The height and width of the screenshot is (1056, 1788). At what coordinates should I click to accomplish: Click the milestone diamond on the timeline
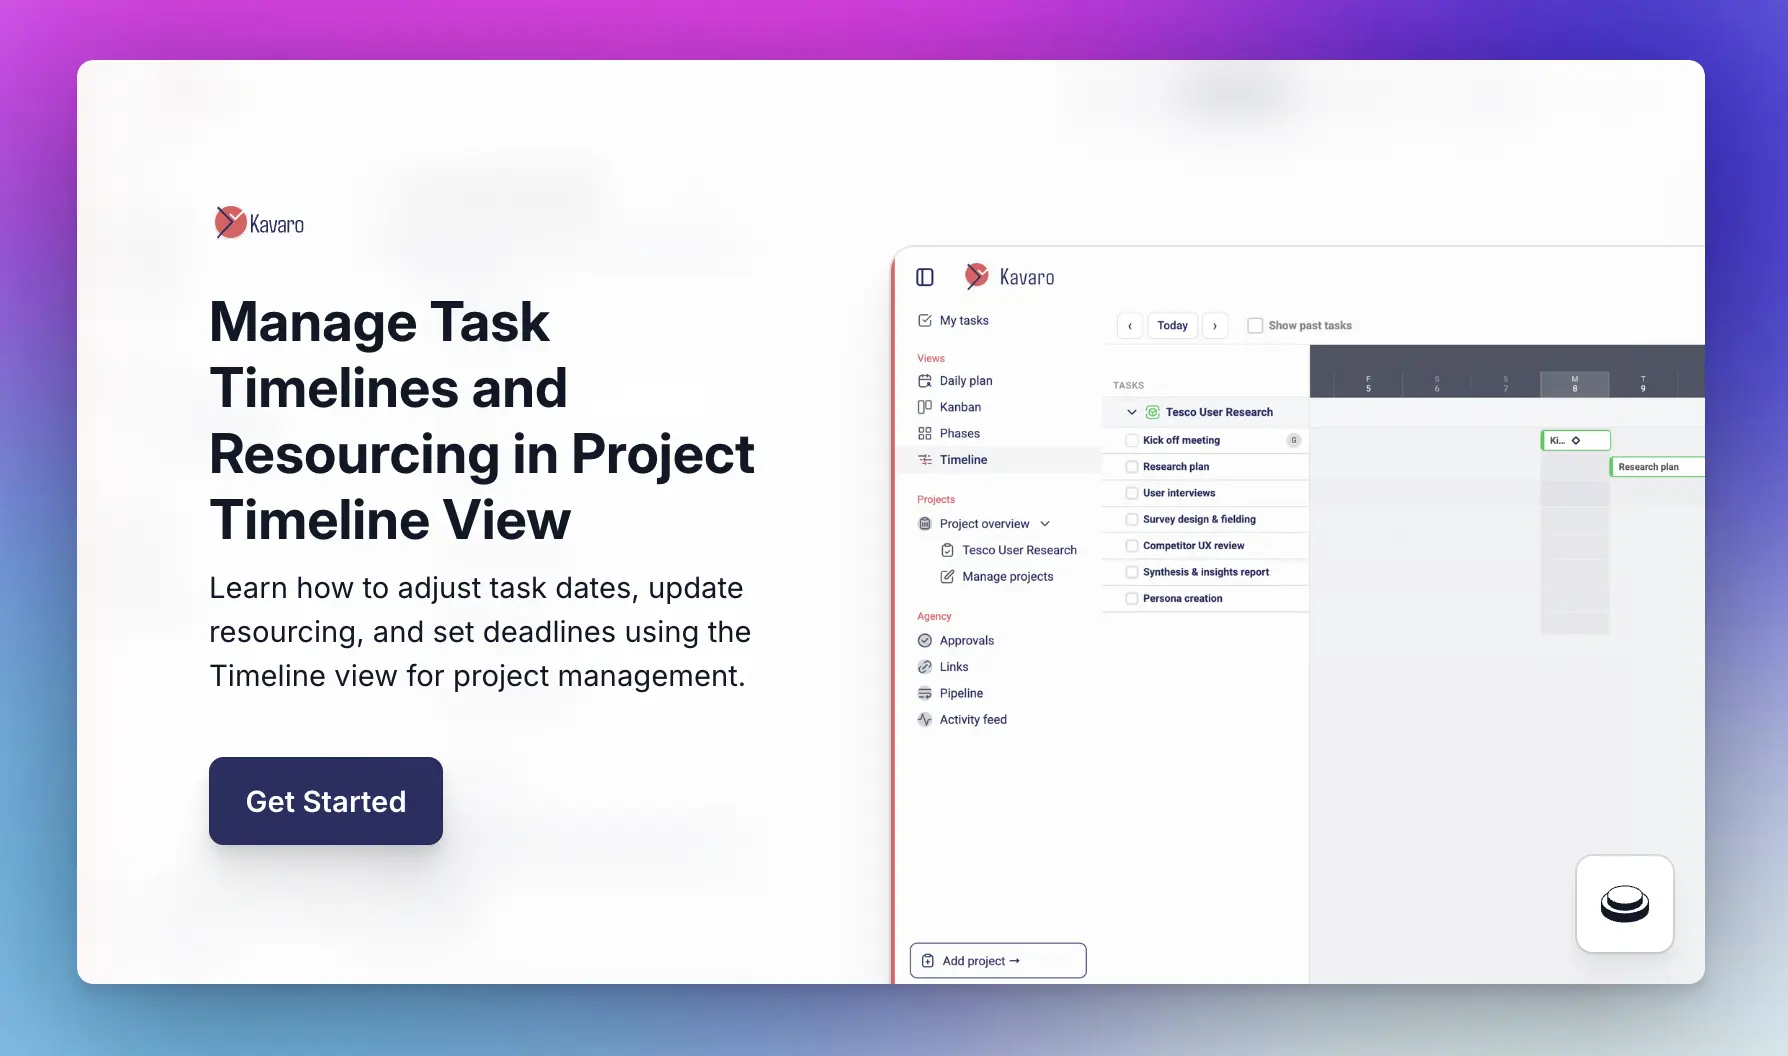coord(1576,440)
